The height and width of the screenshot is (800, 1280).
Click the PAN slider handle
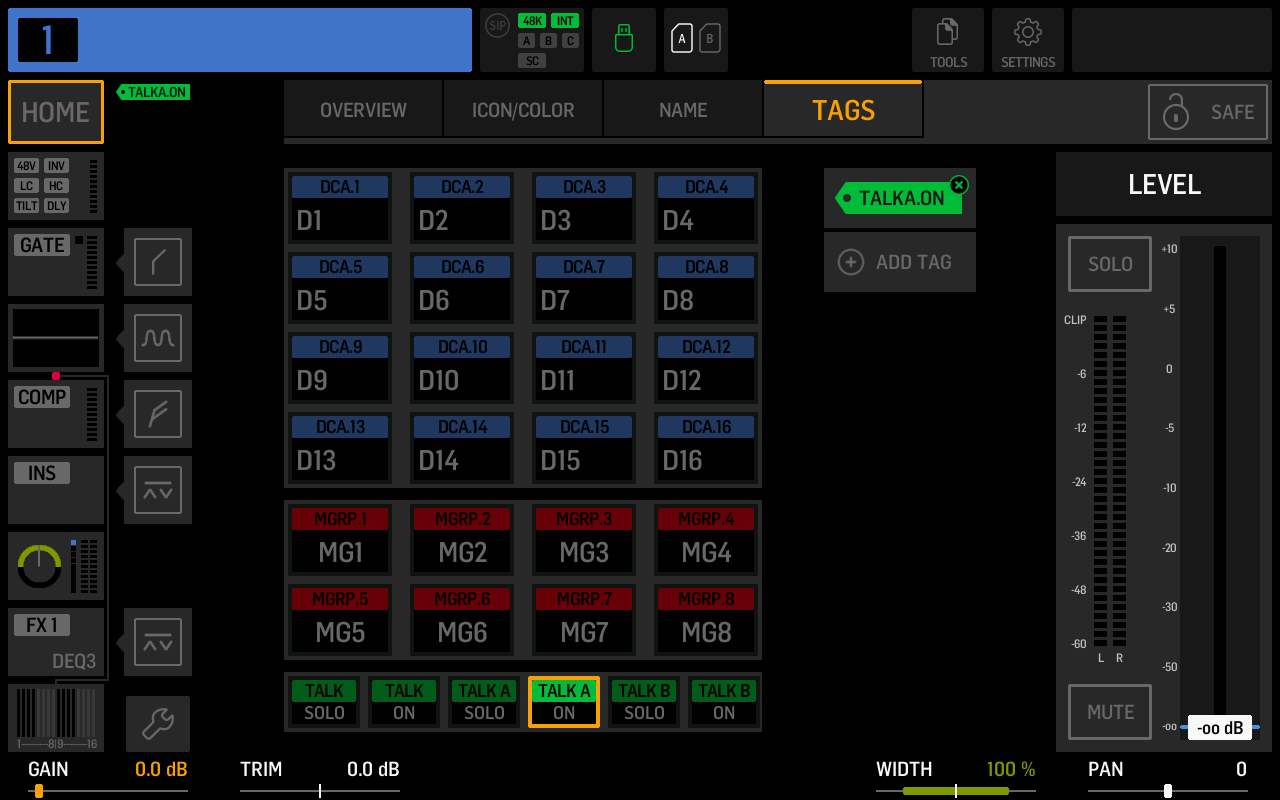(x=1167, y=791)
